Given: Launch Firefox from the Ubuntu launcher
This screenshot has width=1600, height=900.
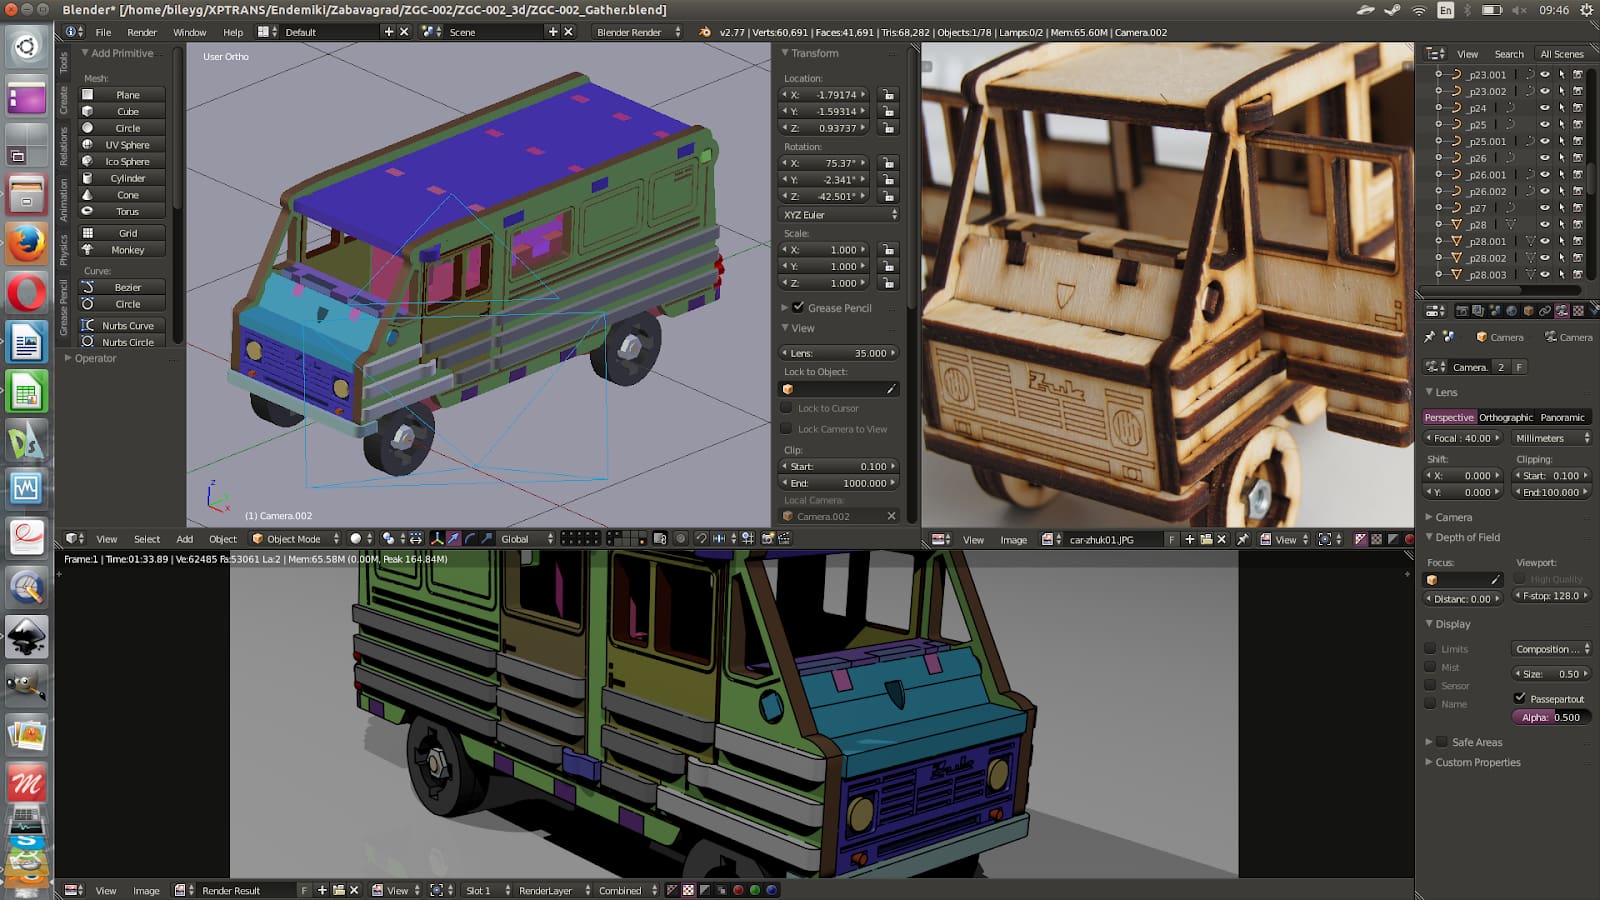Looking at the screenshot, I should click(27, 243).
